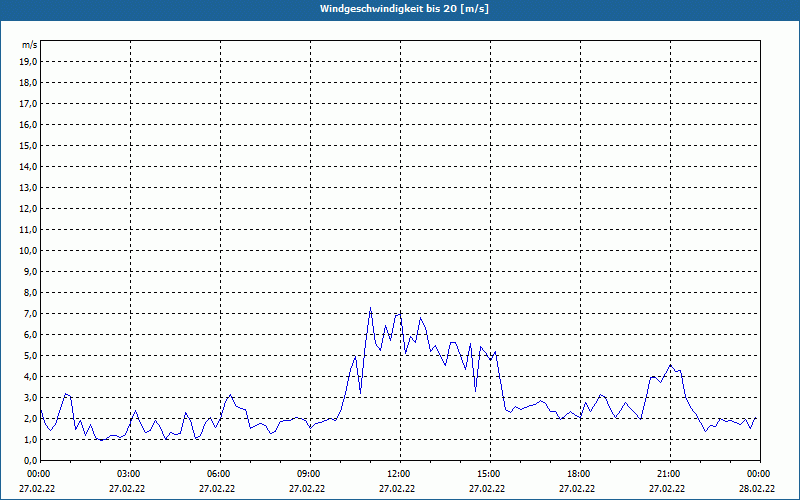The width and height of the screenshot is (800, 500).
Task: Click the 10,0 y-axis label
Action: pos(27,251)
